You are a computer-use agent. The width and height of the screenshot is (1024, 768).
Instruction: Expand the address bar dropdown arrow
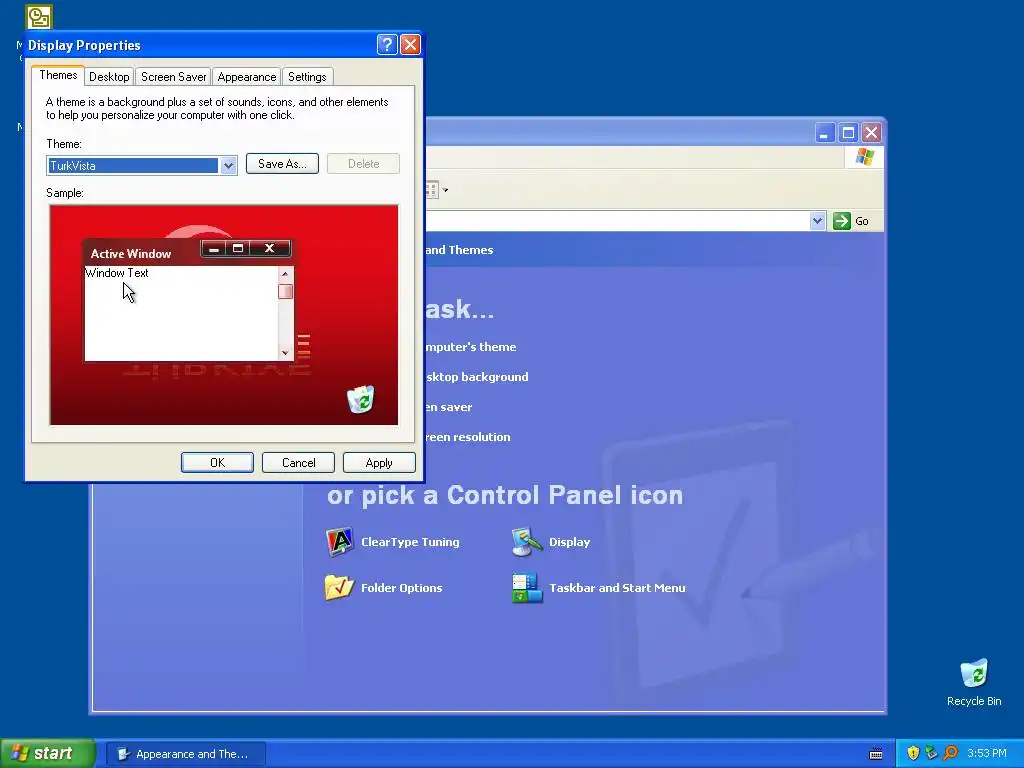(817, 221)
